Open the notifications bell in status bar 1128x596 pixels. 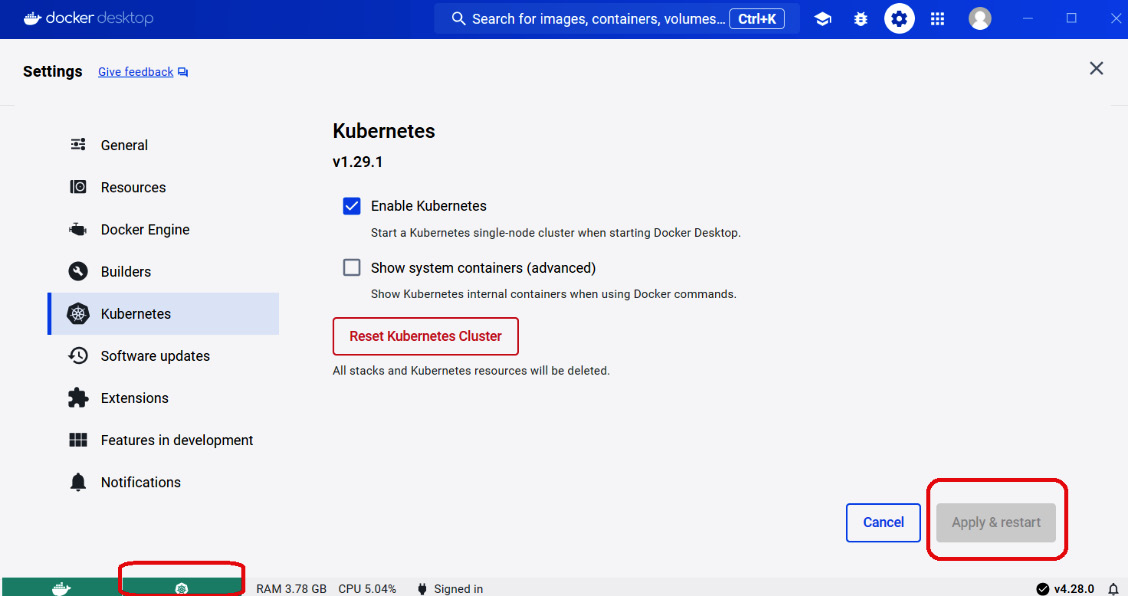coord(1113,589)
